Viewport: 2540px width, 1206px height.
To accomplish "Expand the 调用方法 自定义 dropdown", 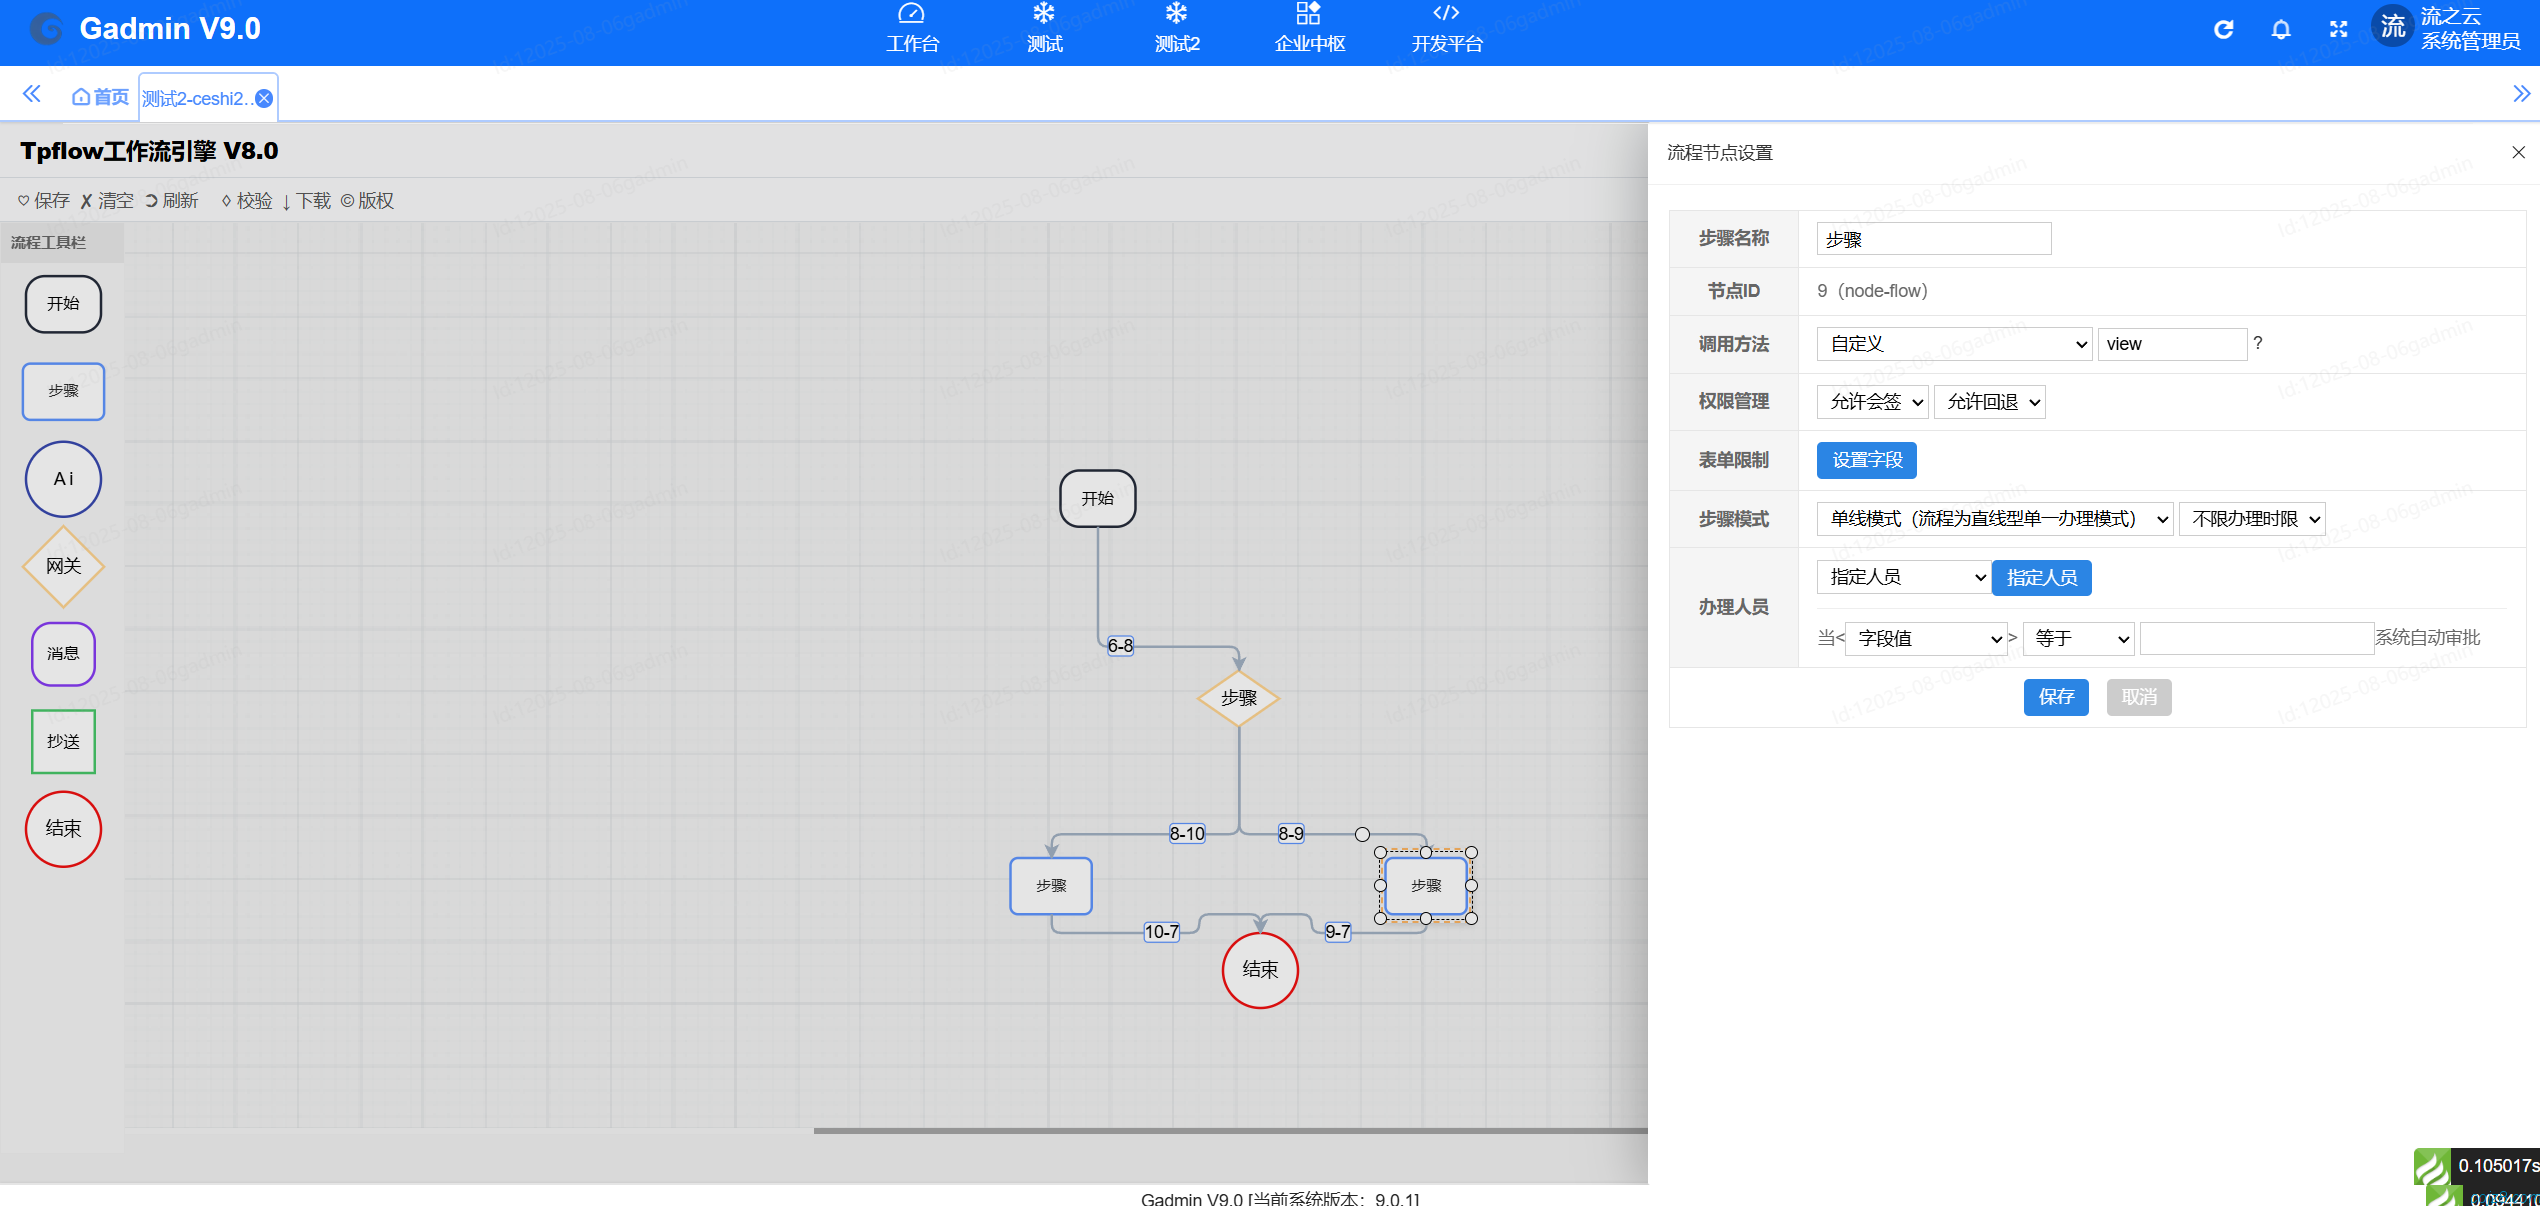I will (1953, 344).
